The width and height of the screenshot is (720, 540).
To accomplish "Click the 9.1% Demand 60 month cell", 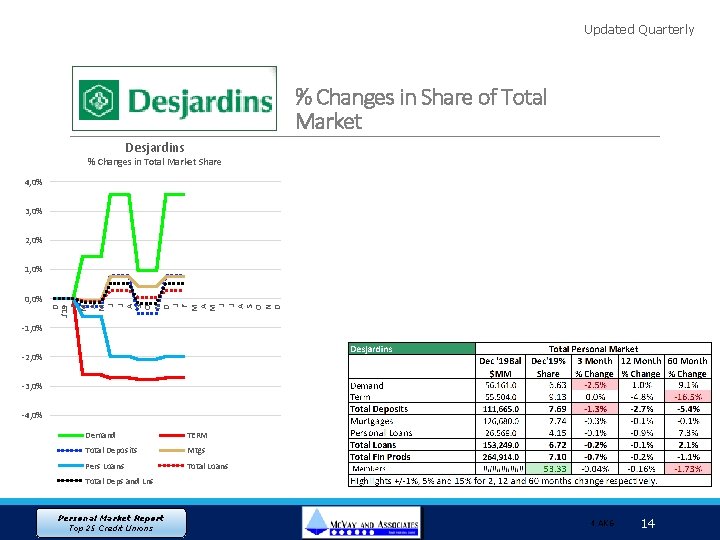I will click(x=687, y=385).
